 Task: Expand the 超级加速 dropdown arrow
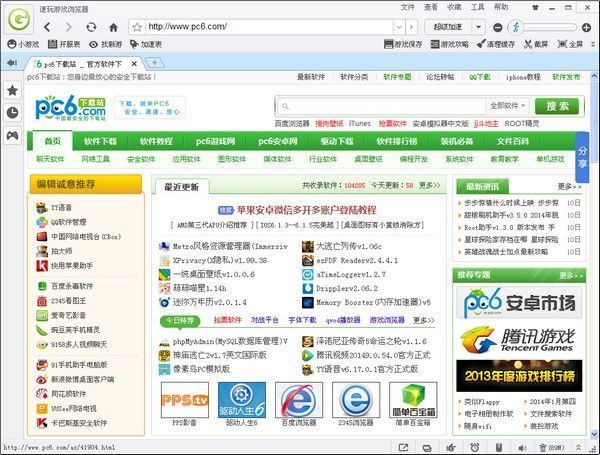coord(478,27)
